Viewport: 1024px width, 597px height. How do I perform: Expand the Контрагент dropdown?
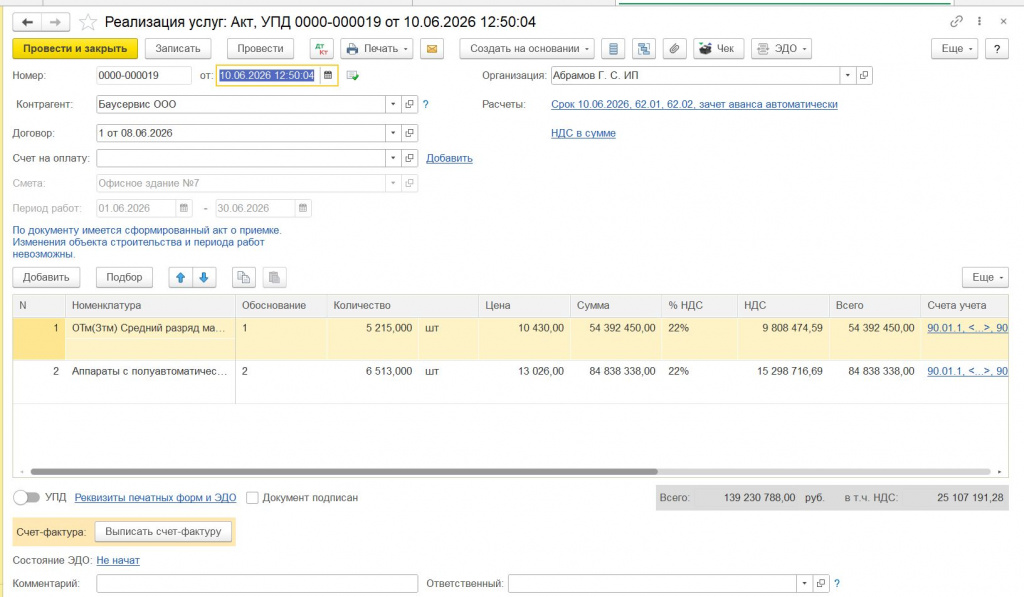tap(393, 105)
